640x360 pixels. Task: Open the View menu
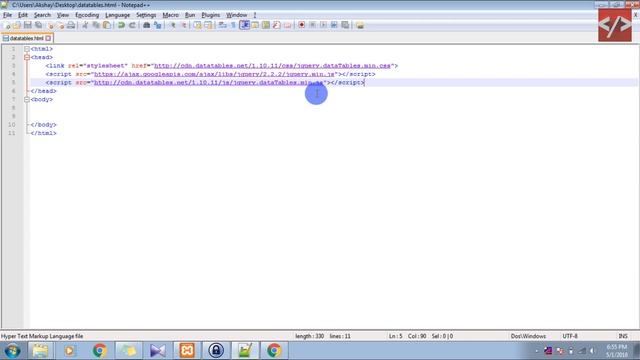tap(62, 15)
